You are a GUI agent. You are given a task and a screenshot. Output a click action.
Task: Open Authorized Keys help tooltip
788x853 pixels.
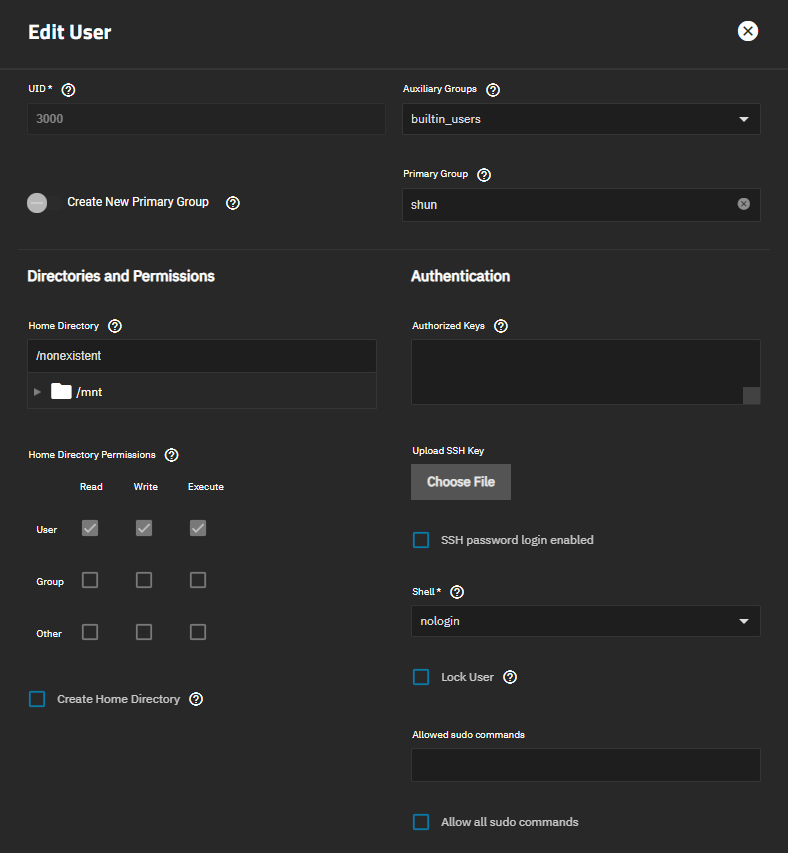point(501,326)
